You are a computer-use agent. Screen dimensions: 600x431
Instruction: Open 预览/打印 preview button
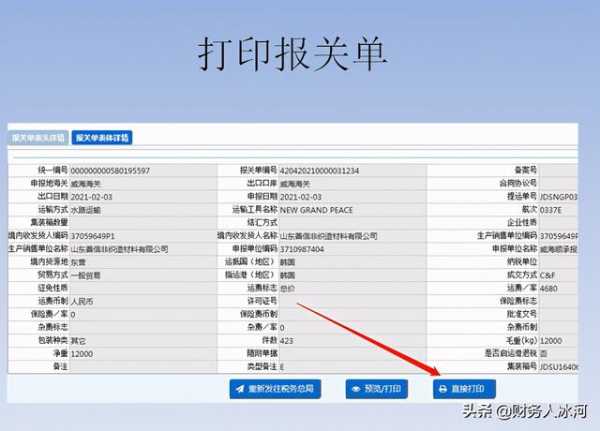coord(378,388)
